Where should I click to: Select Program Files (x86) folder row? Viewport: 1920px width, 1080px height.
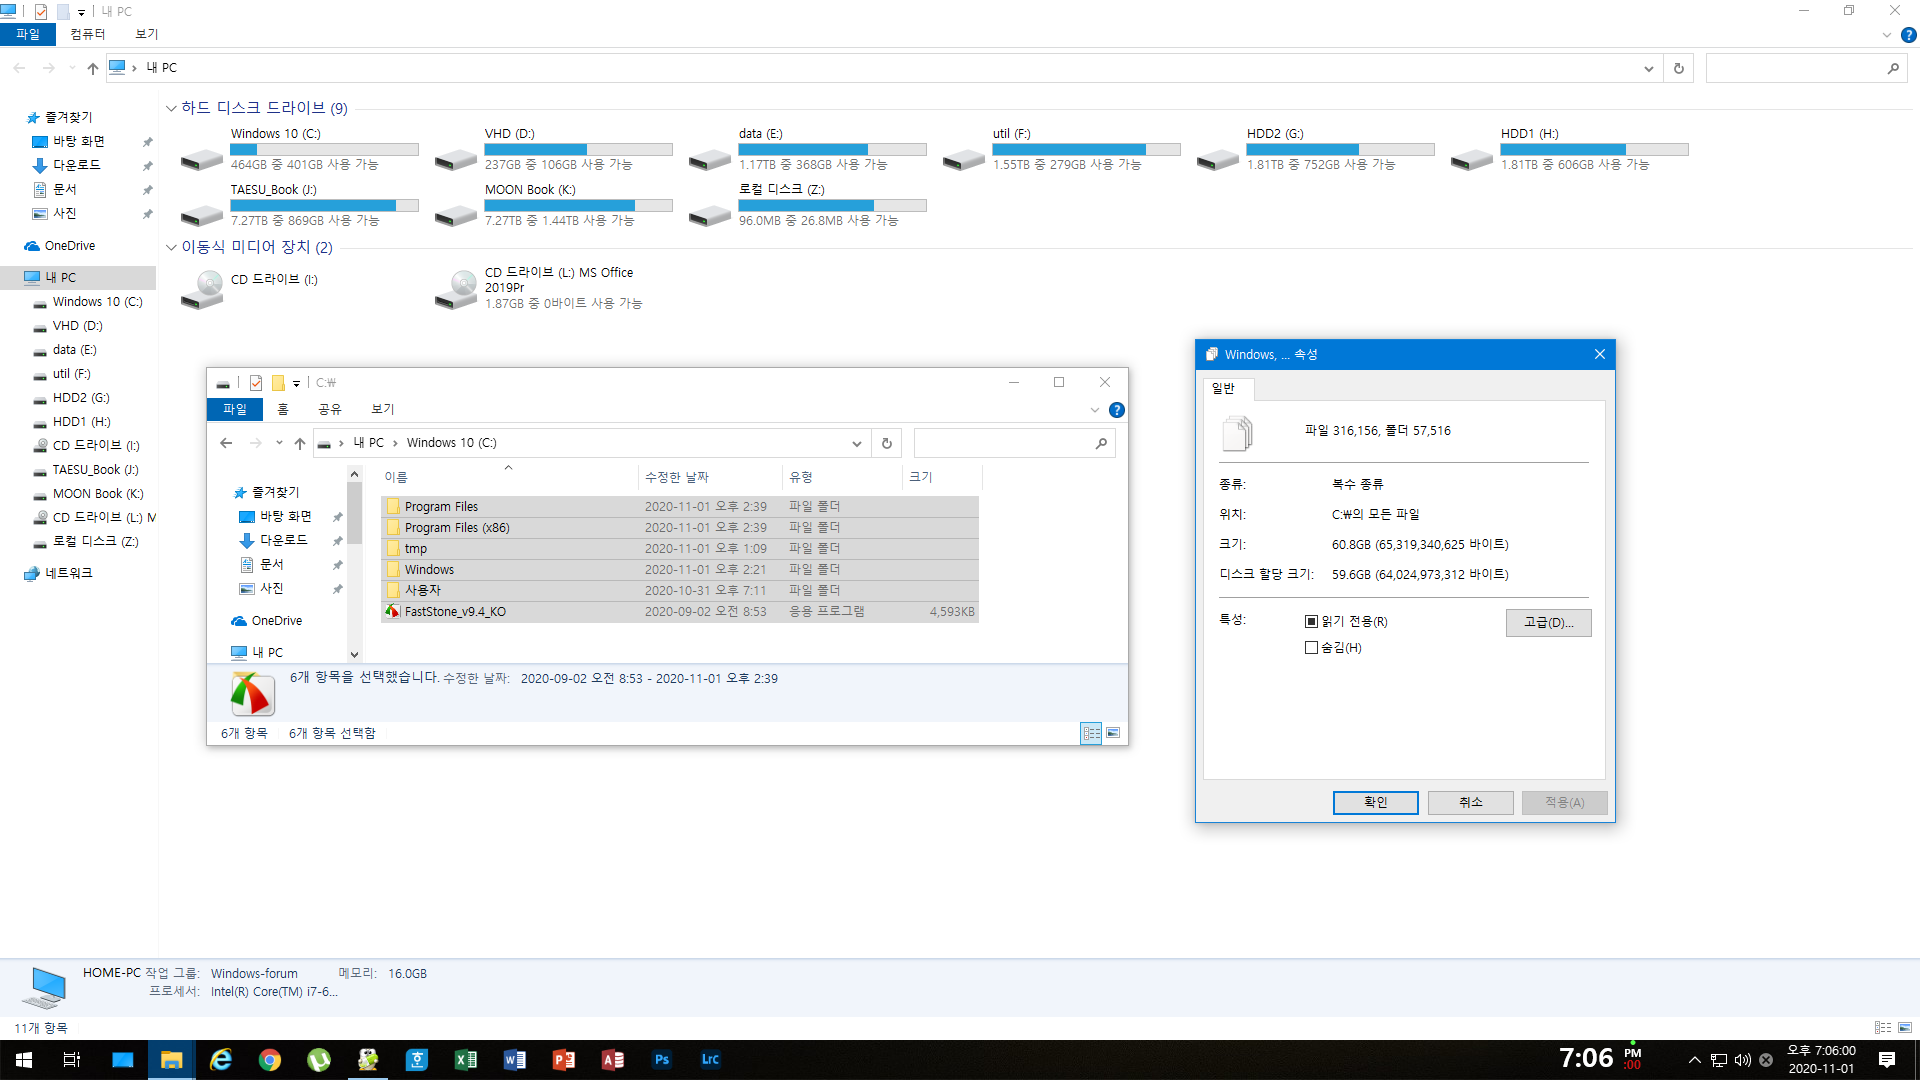(680, 527)
